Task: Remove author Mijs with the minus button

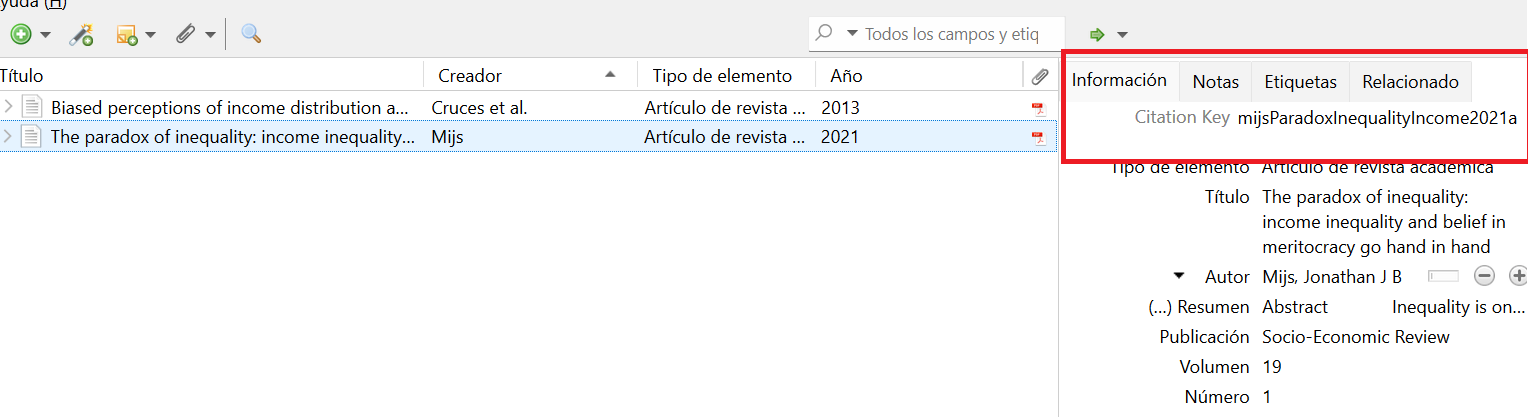Action: pos(1485,276)
